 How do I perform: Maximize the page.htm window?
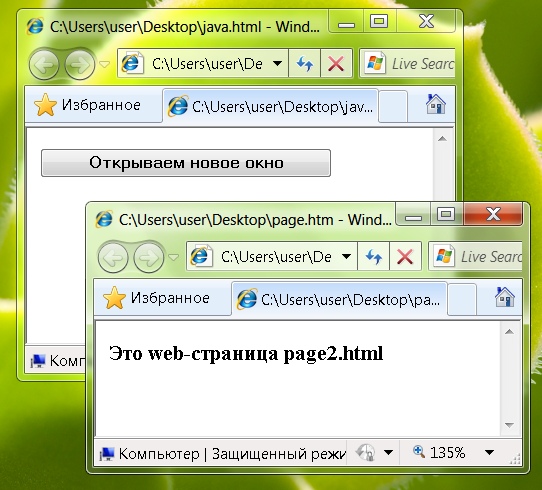point(446,215)
